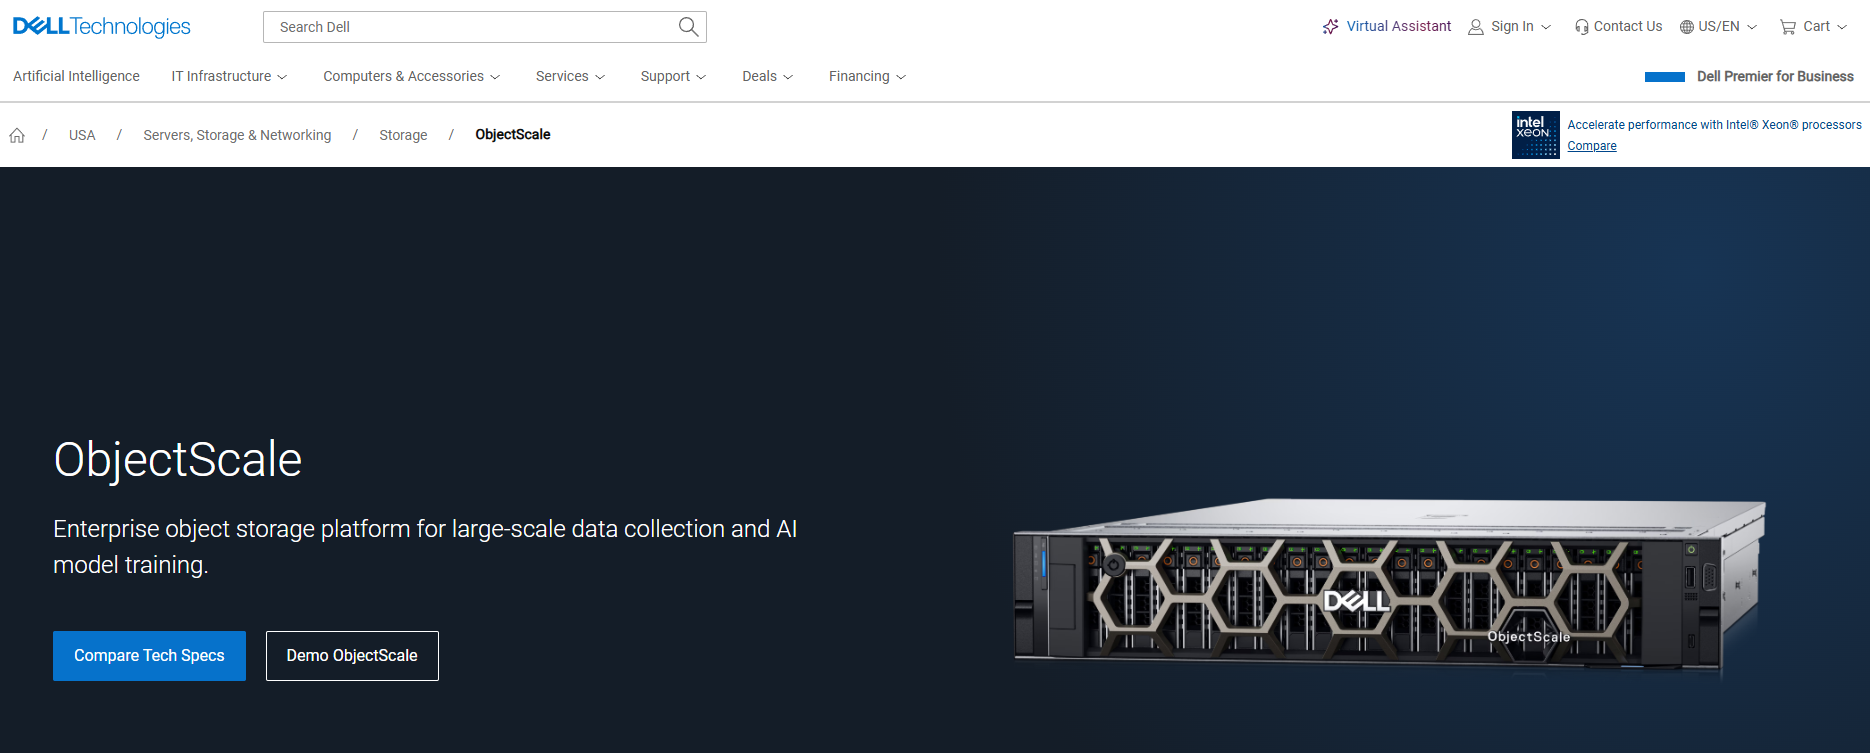The image size is (1870, 753).
Task: Expand the Services menu
Action: click(570, 76)
